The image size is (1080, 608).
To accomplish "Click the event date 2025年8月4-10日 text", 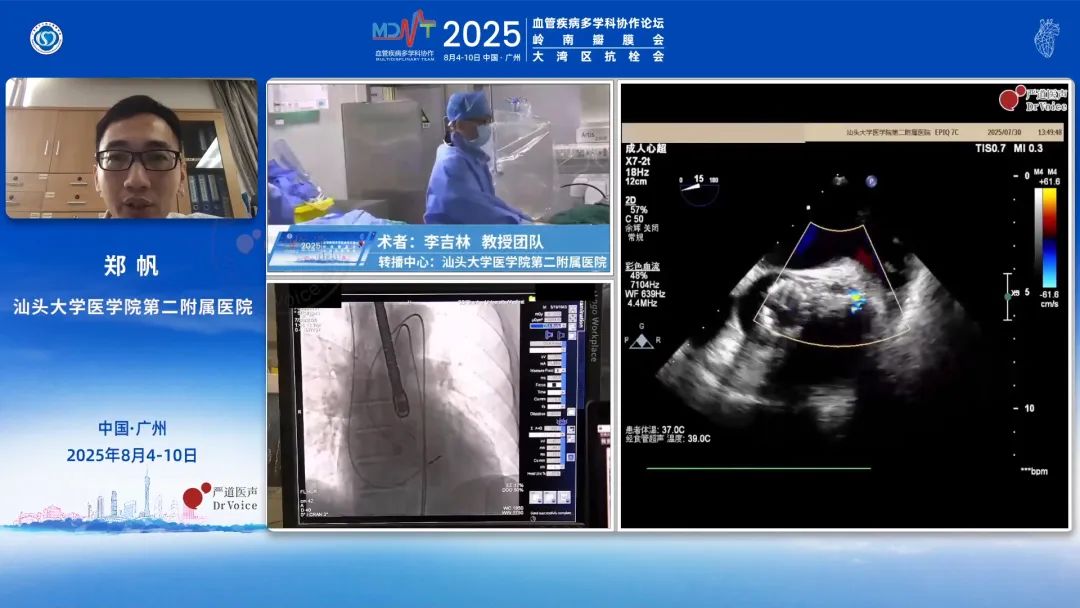I will 132,455.
